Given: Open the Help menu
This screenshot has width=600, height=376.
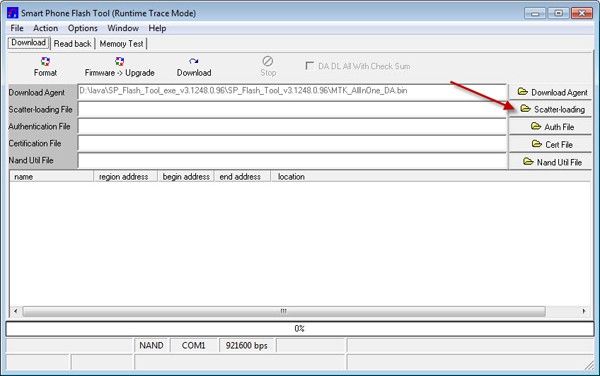Looking at the screenshot, I should pyautogui.click(x=157, y=28).
